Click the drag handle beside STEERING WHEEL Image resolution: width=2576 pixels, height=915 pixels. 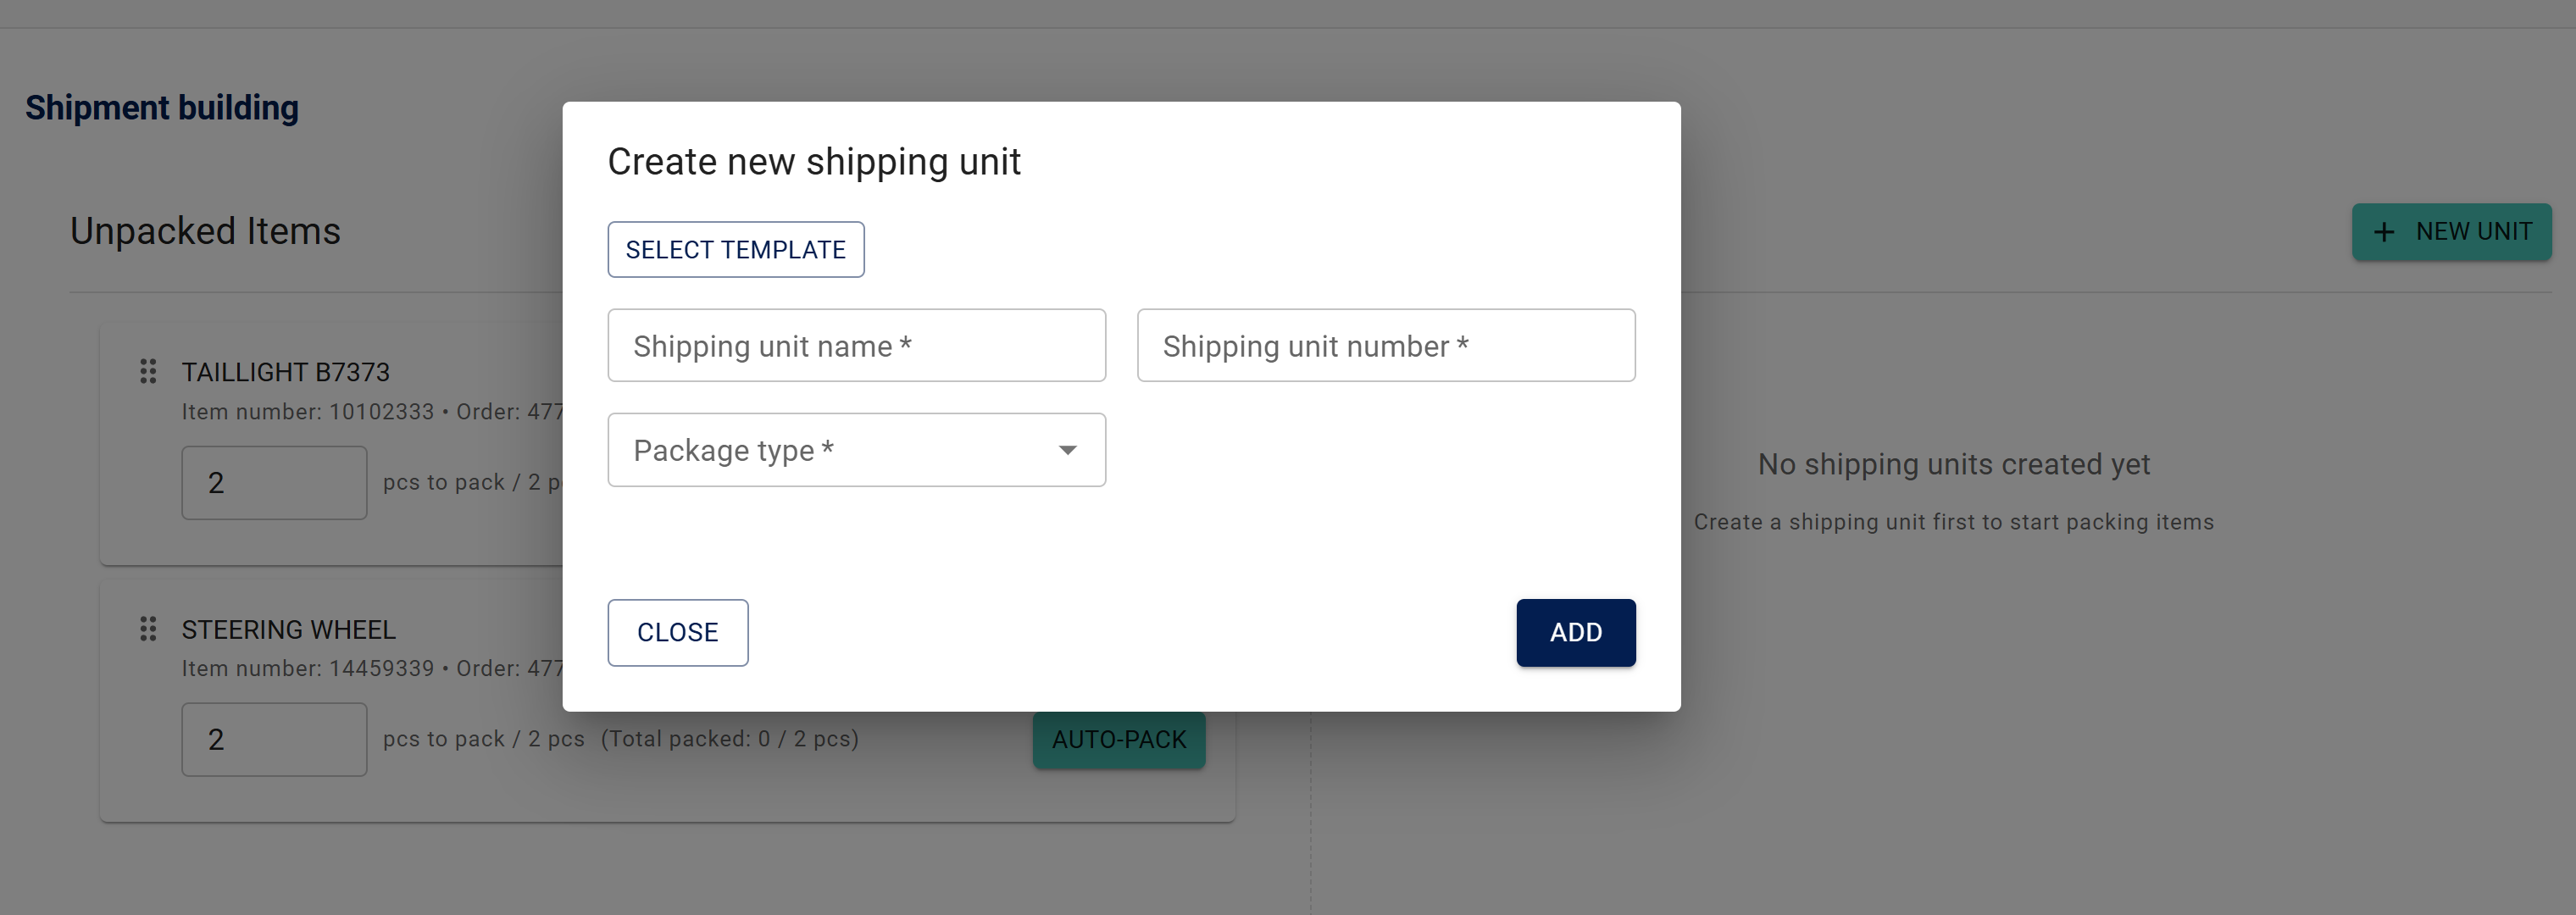(x=148, y=629)
